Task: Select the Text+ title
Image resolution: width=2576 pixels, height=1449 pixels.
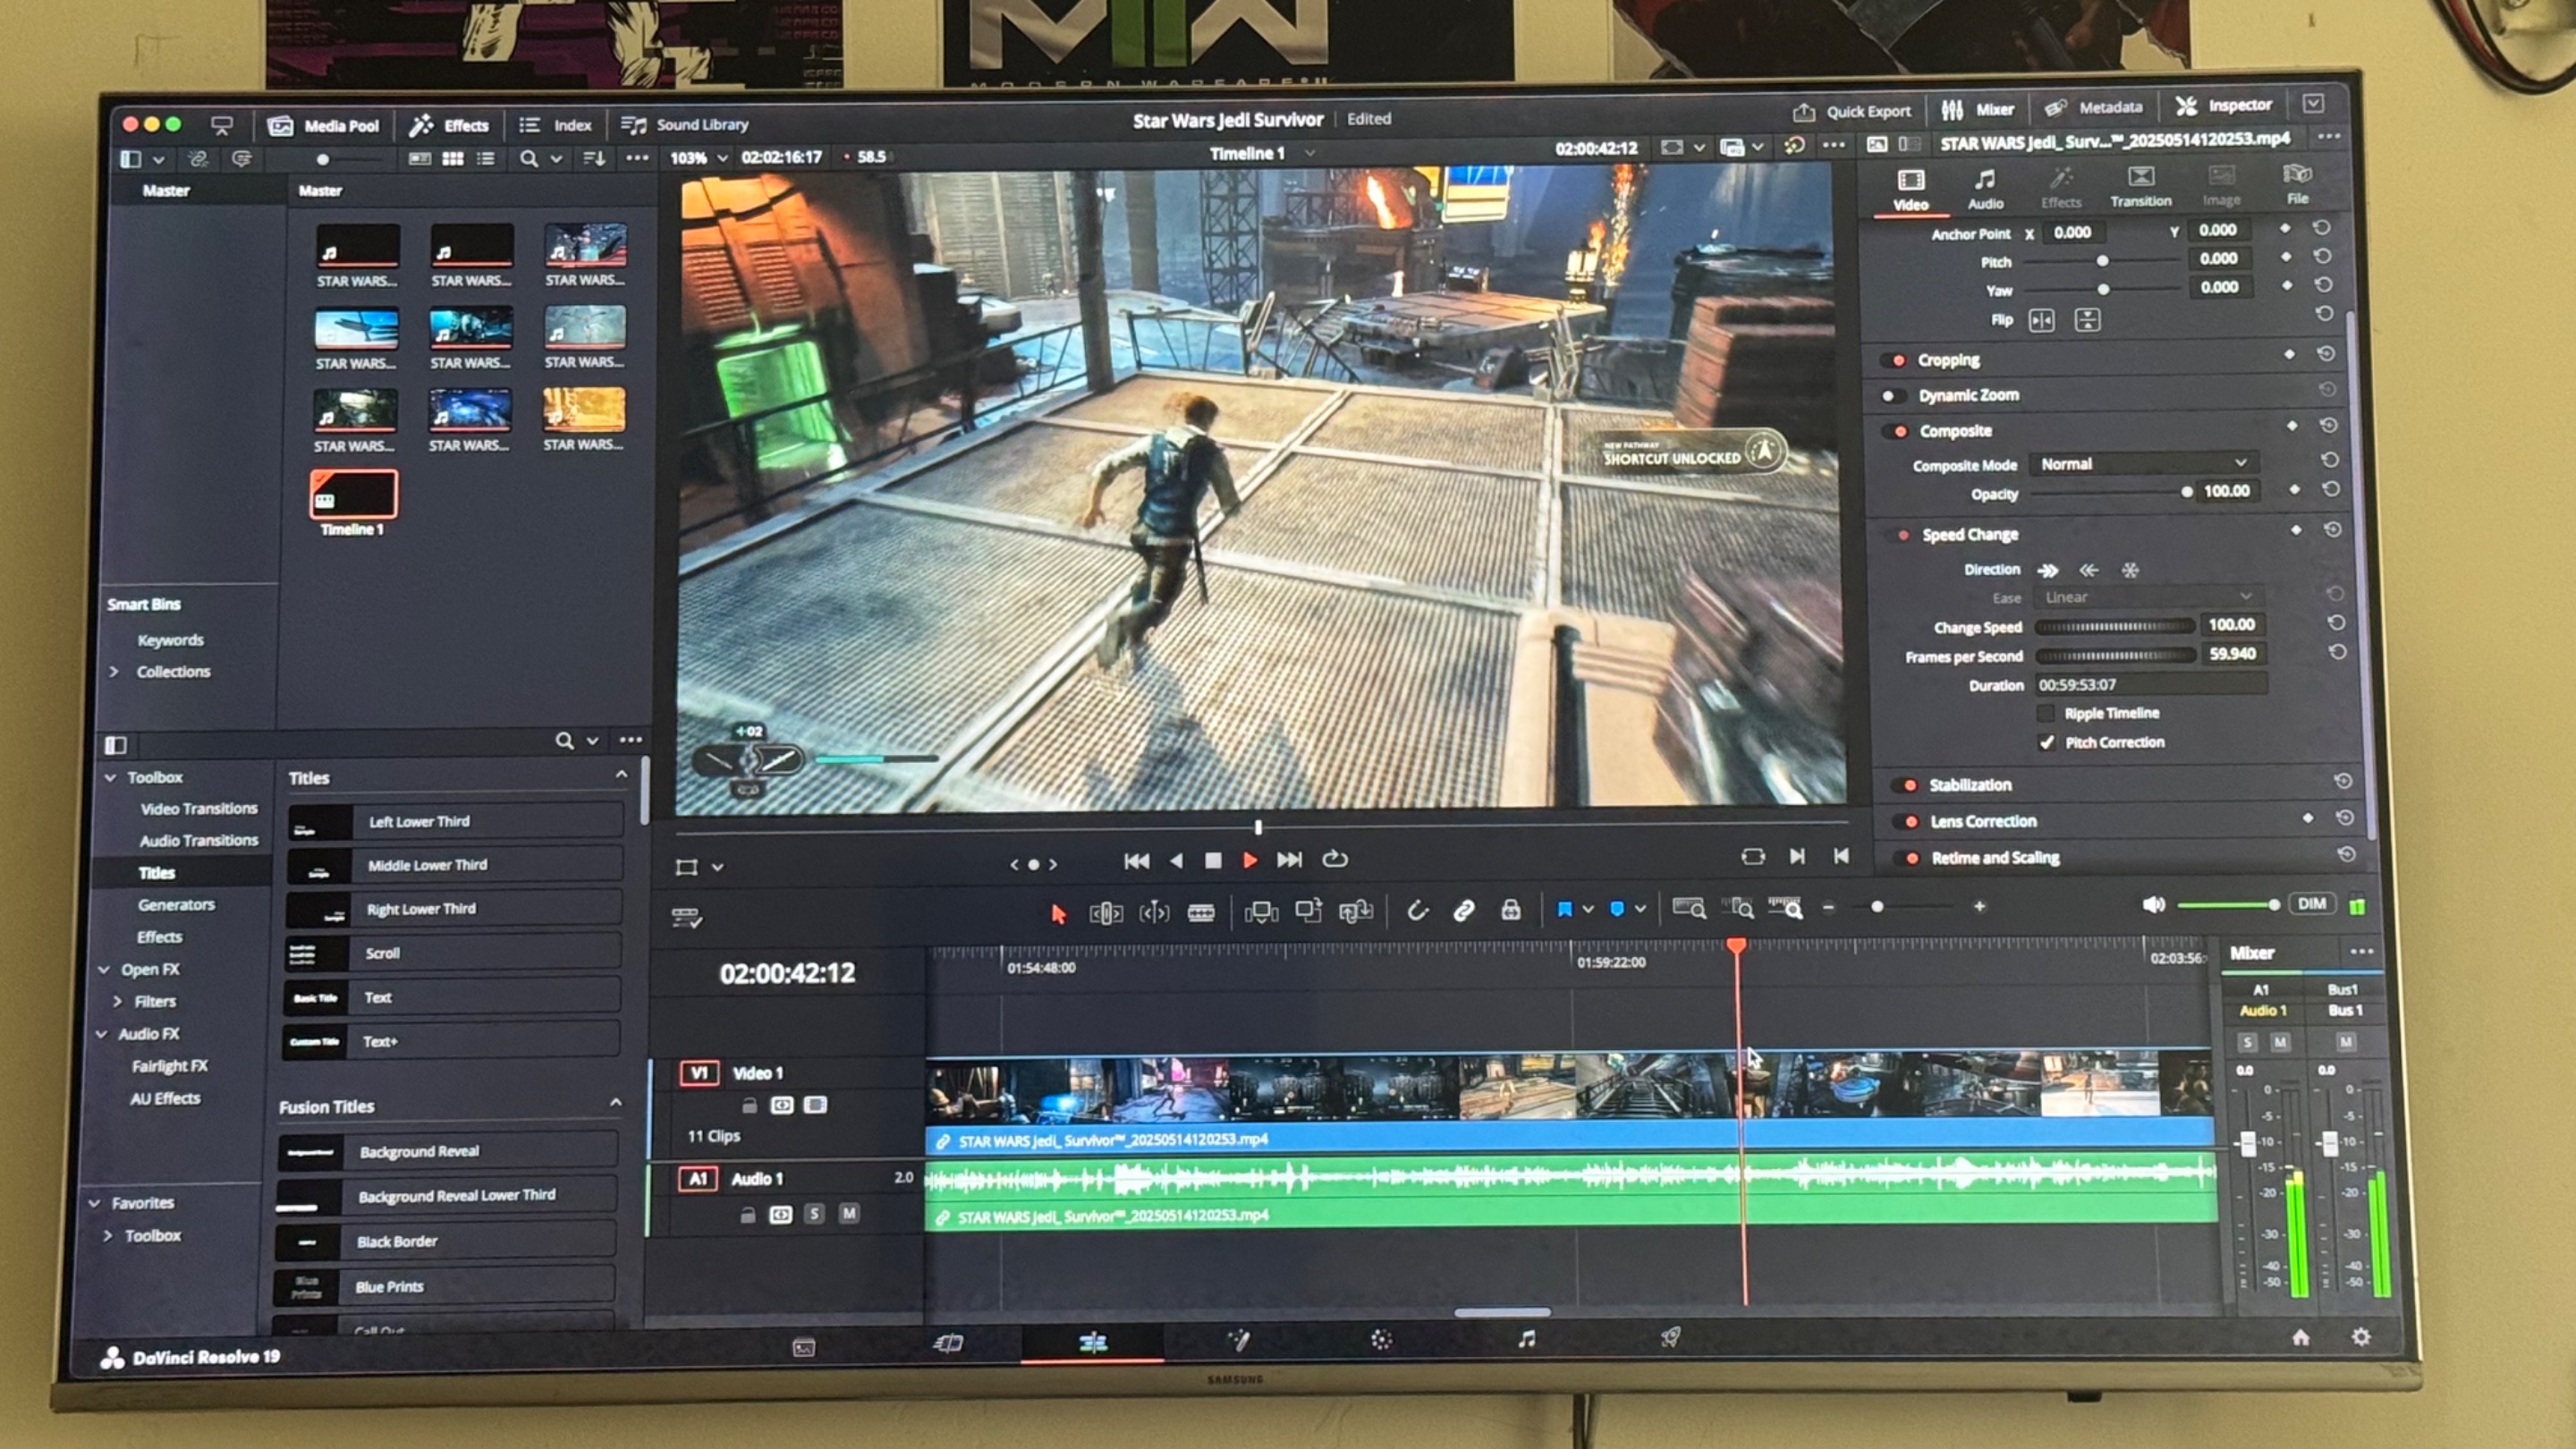Action: tap(450, 1041)
